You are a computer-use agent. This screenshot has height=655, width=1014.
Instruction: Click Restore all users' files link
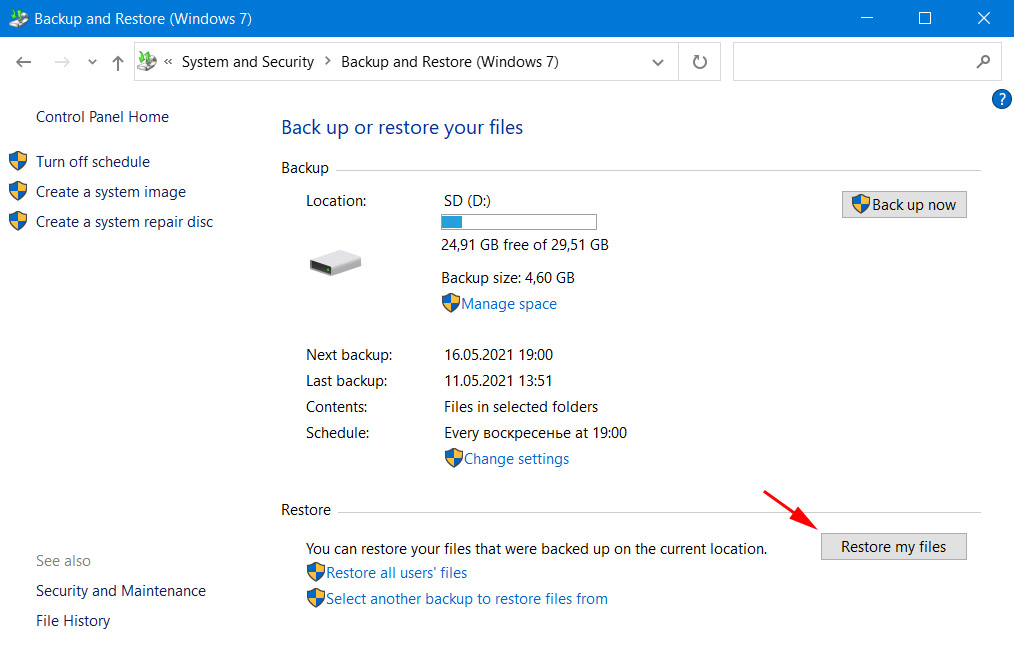tap(396, 573)
